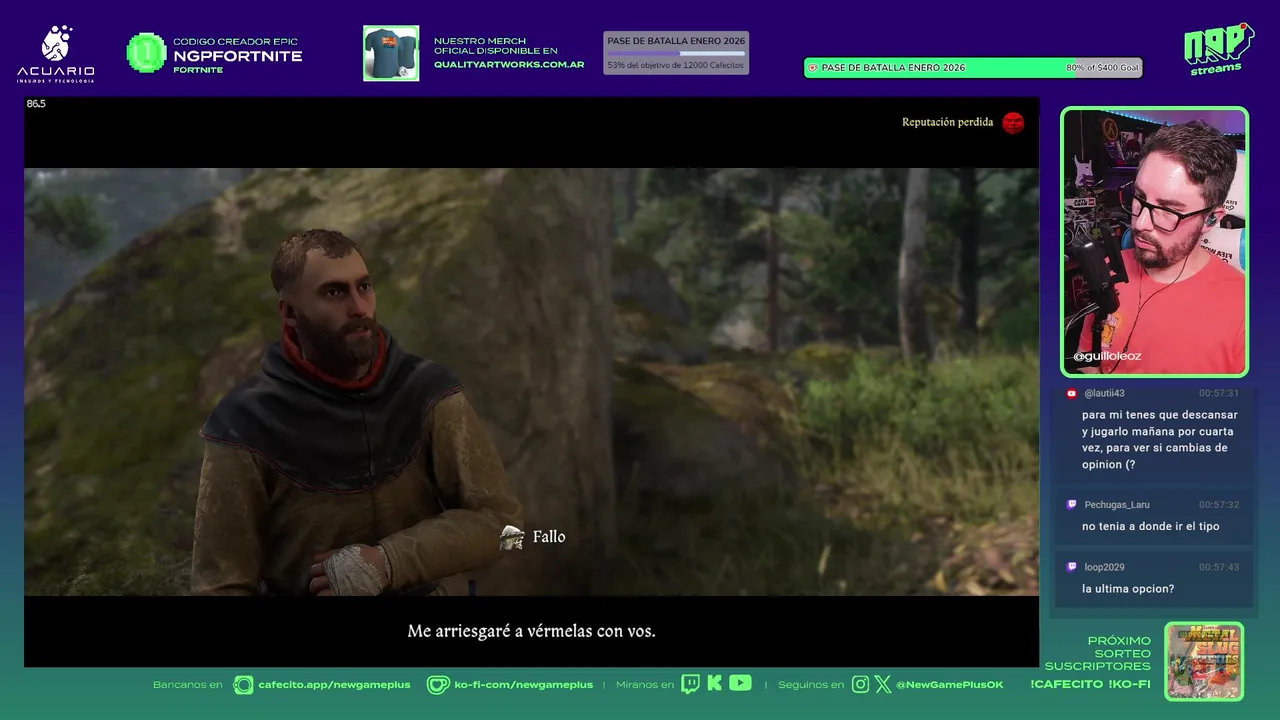Click the 00:57:43 chat timestamp
Viewport: 1280px width, 720px height.
click(1219, 567)
